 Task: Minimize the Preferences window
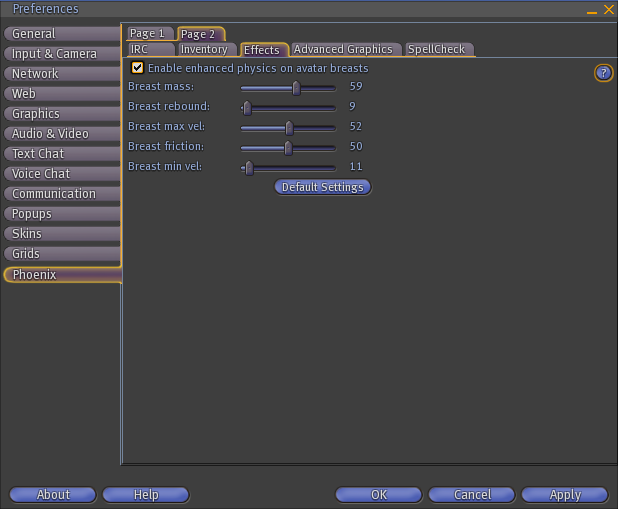[x=591, y=9]
